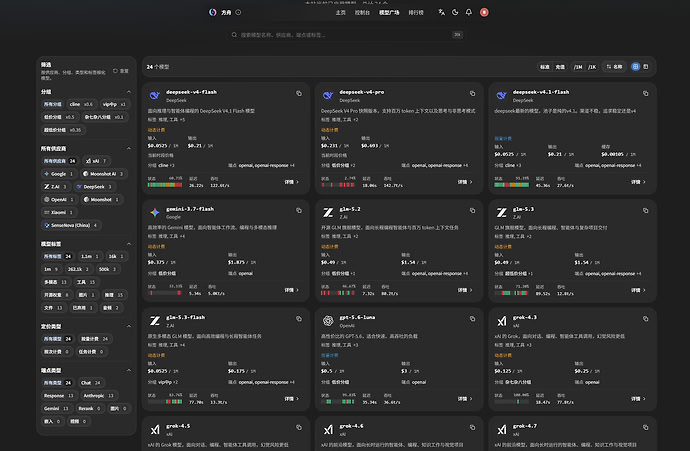Switch price unit to /1K
The image size is (690, 451).
click(592, 67)
